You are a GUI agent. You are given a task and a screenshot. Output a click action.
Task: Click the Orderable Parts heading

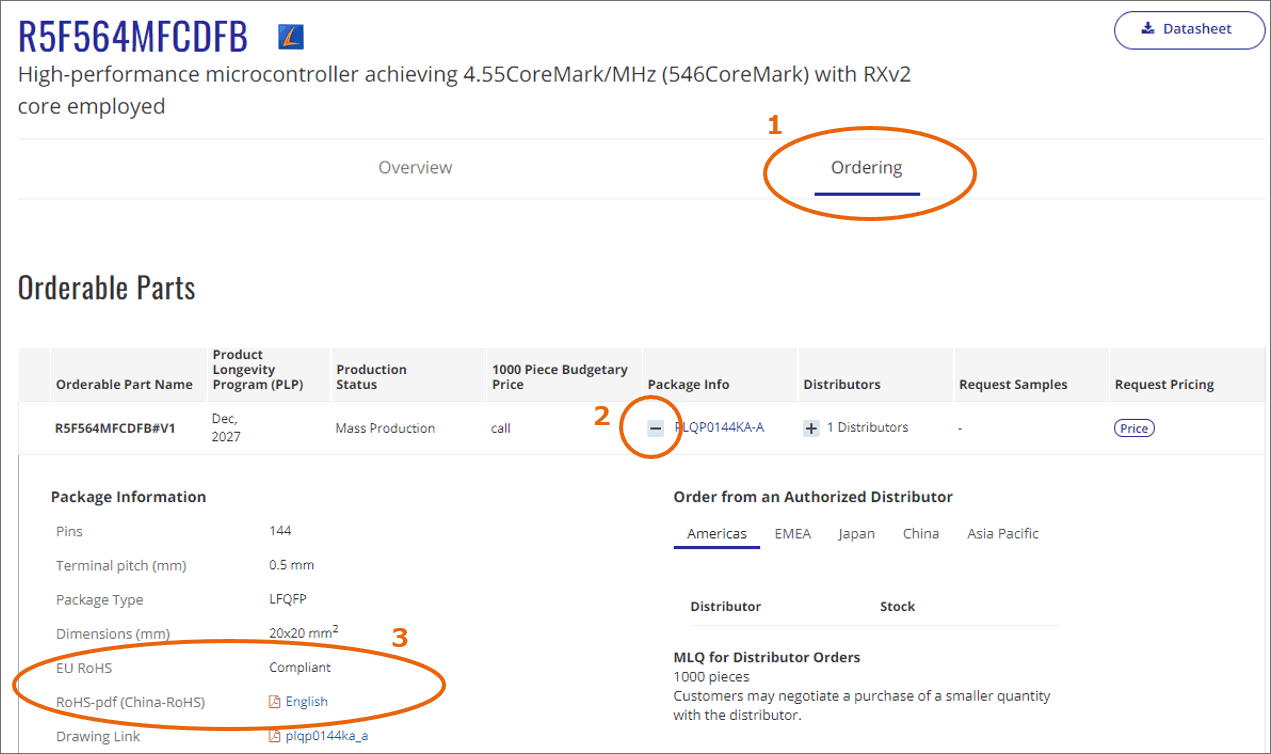(x=107, y=288)
